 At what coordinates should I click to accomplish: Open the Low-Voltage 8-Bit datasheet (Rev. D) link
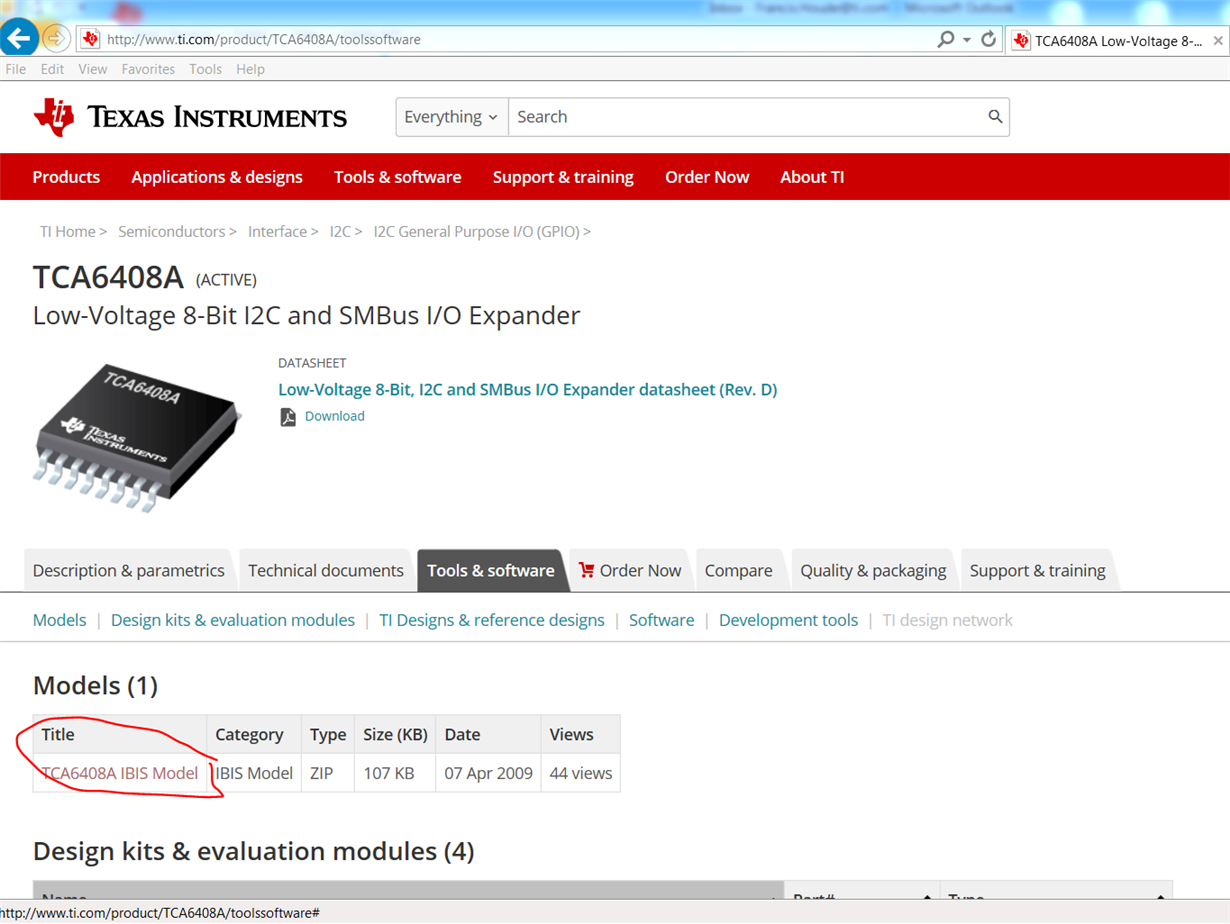pos(528,390)
